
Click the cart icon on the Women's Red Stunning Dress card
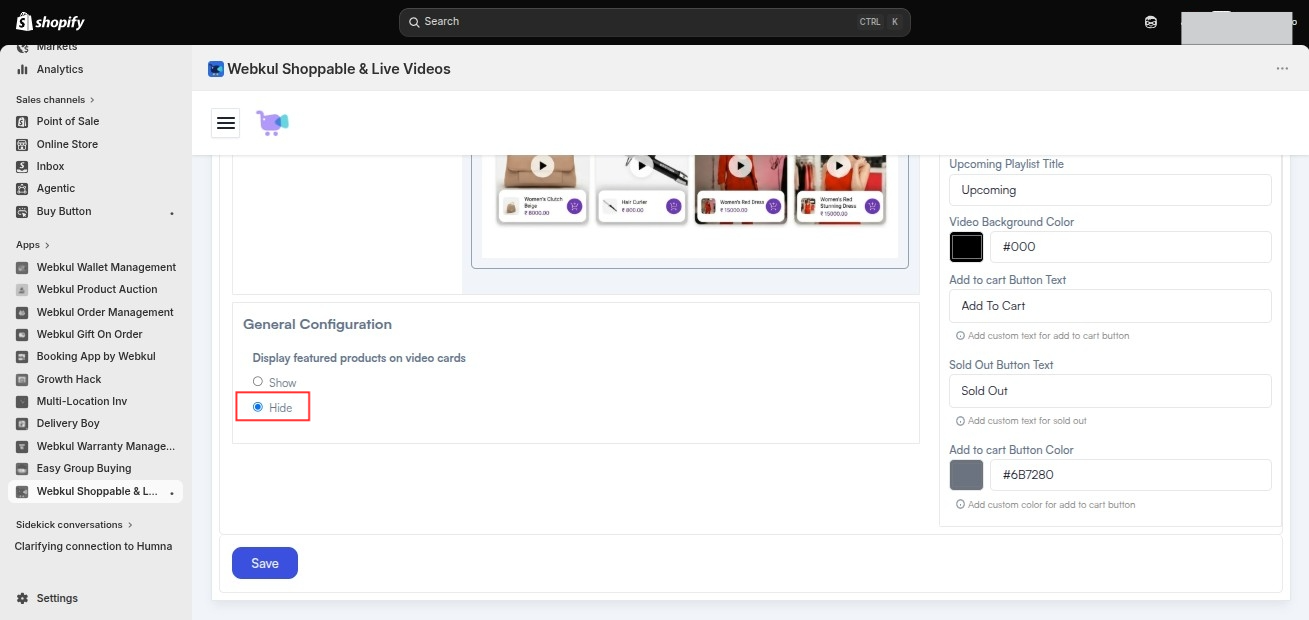tap(872, 206)
